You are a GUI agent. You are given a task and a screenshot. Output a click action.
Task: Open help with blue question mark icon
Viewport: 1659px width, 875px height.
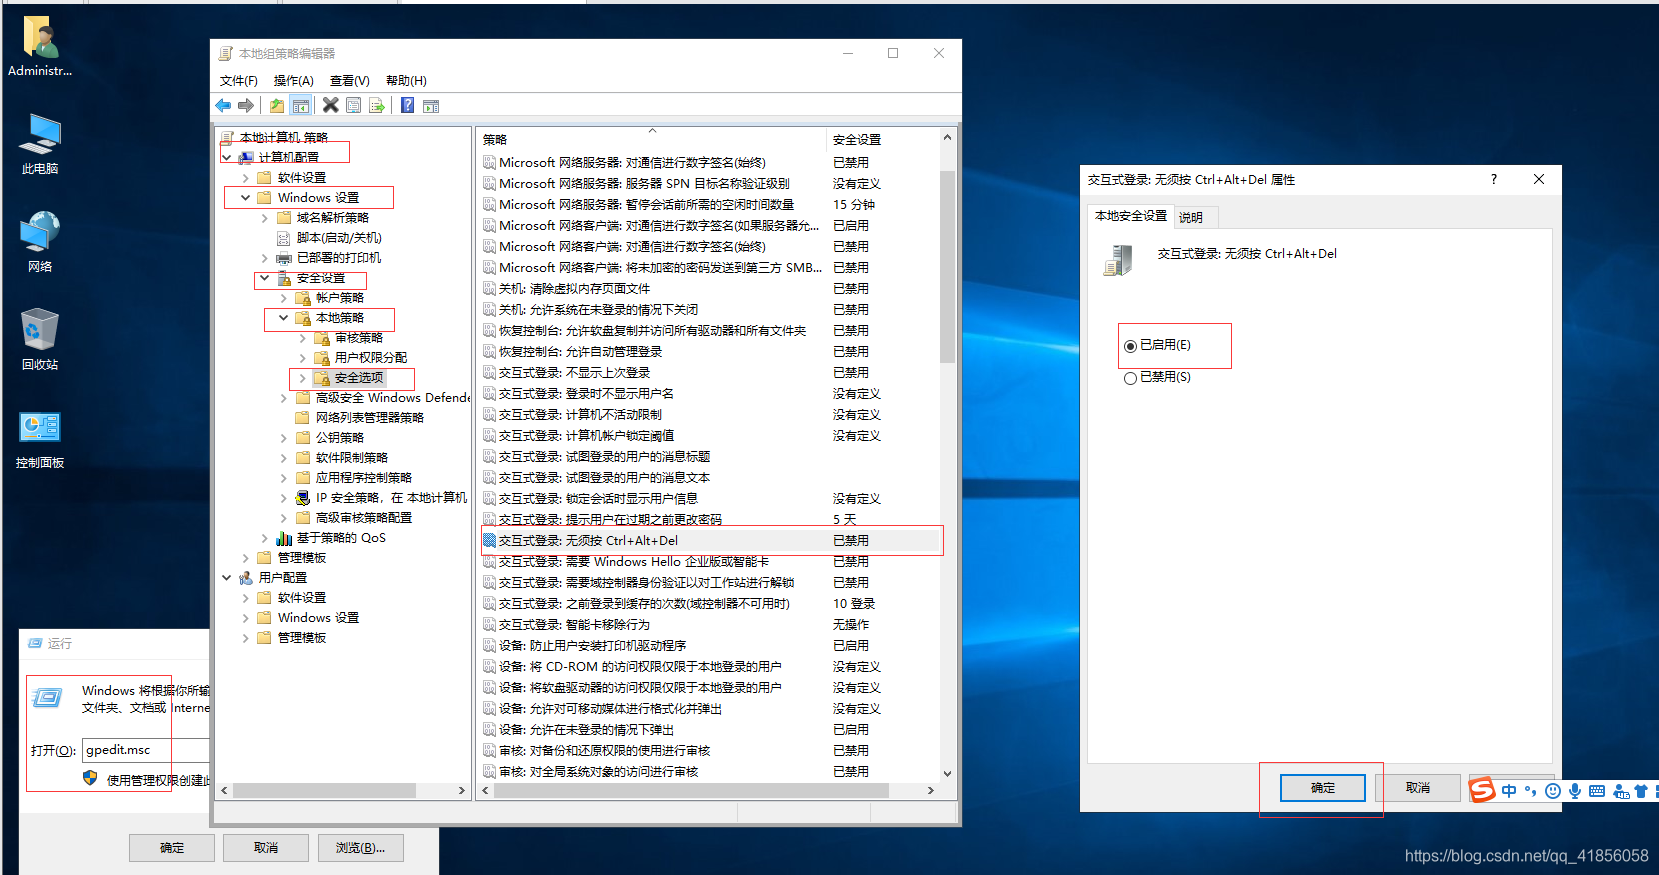[x=408, y=106]
